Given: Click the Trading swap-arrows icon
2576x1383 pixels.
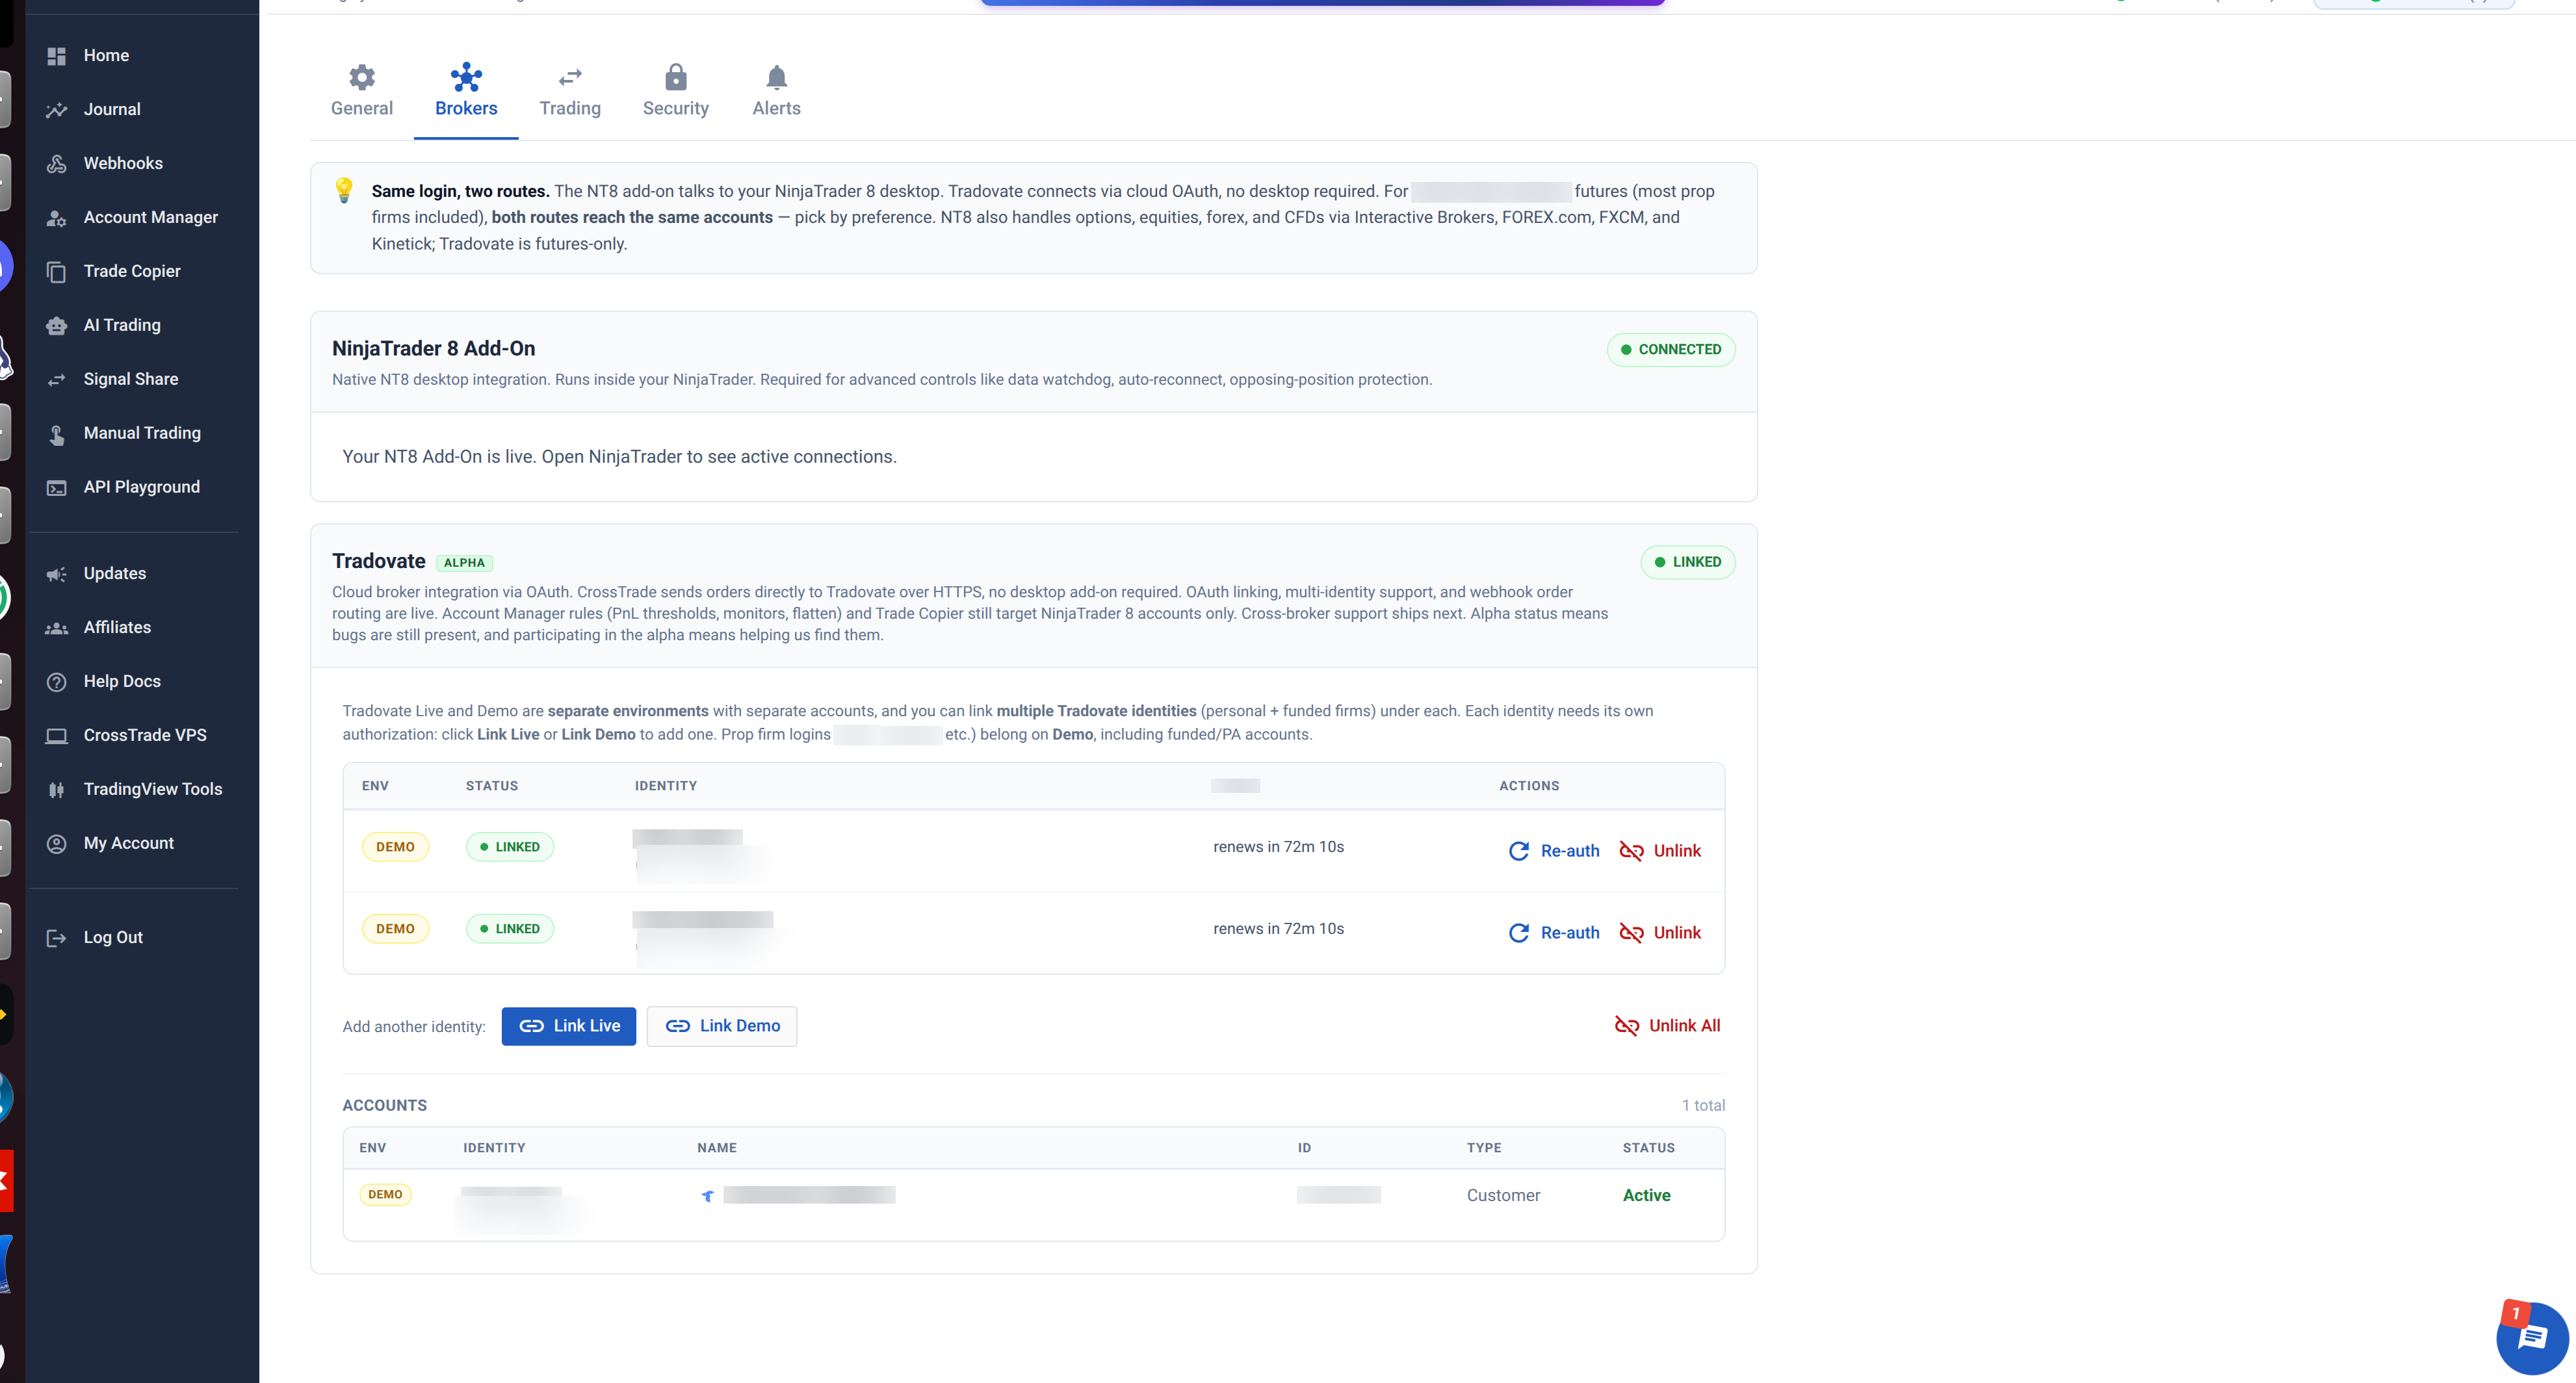Looking at the screenshot, I should pyautogui.click(x=570, y=77).
